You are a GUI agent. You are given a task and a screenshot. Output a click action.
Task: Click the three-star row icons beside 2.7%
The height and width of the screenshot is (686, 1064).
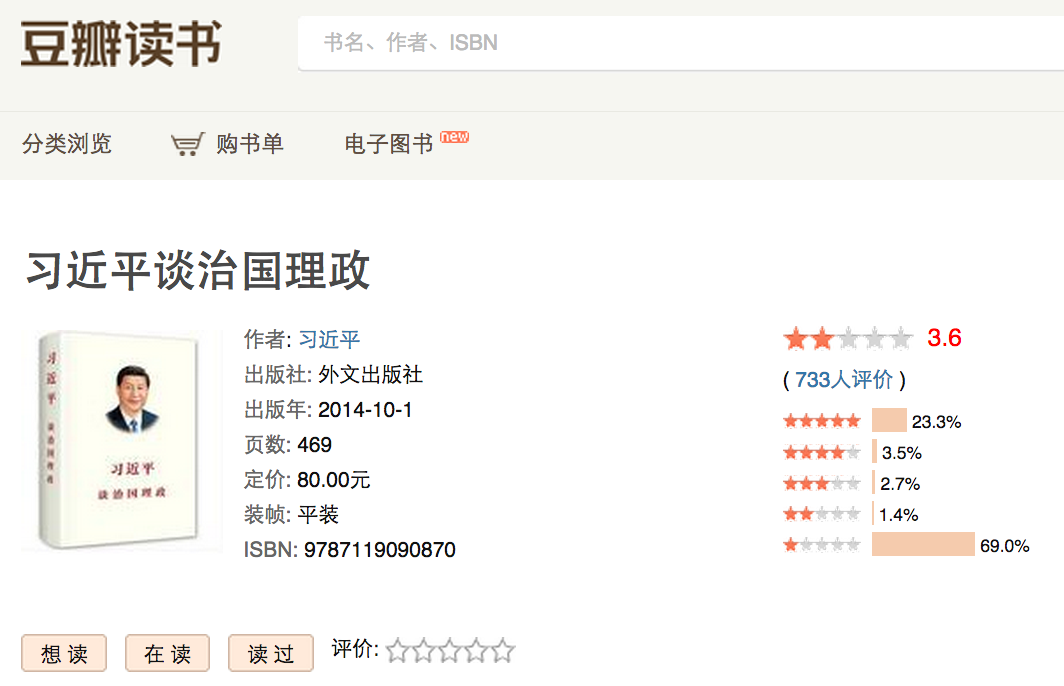click(x=822, y=483)
